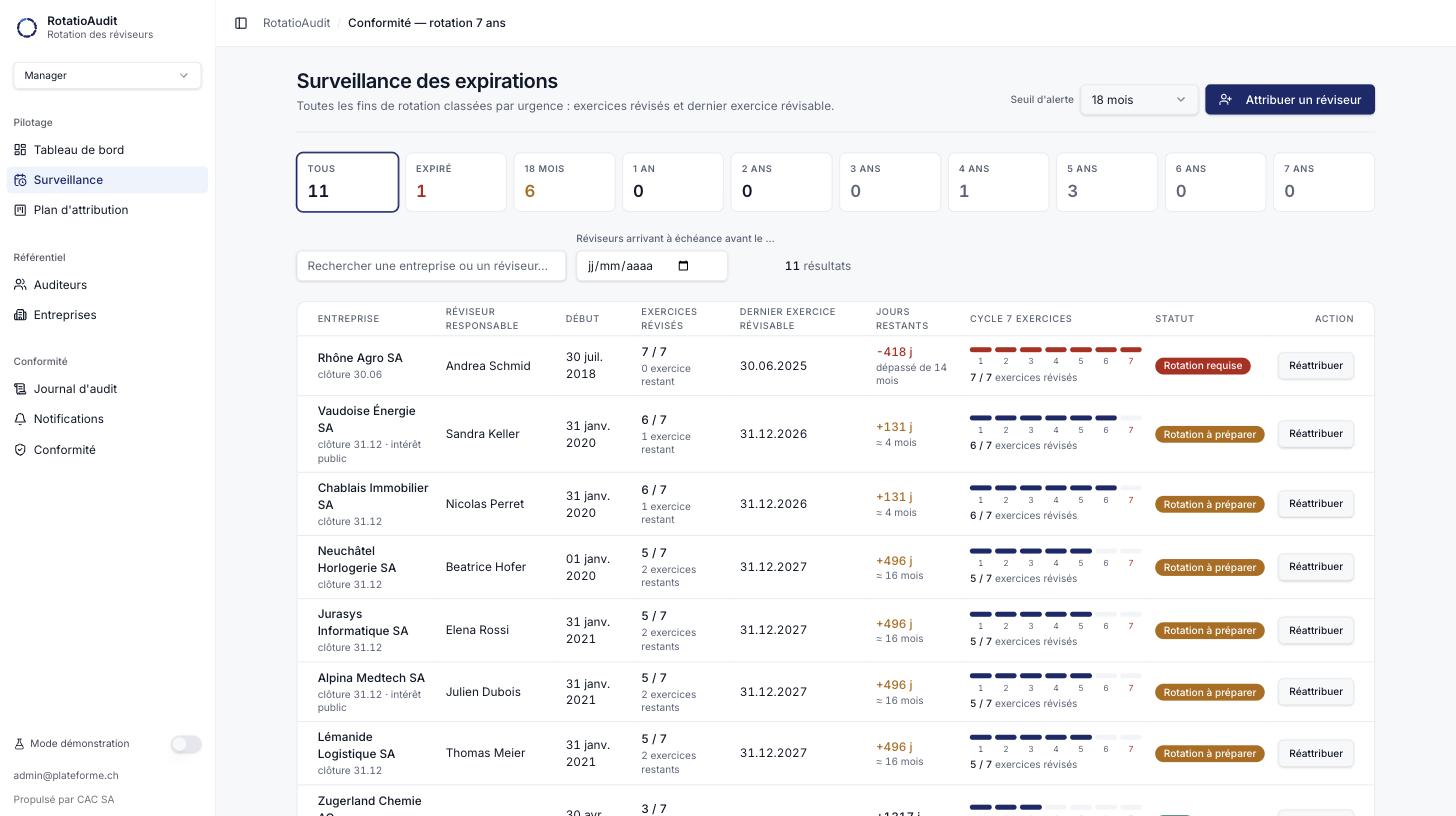The image size is (1456, 816).
Task: Click Attribuer un réviseur button
Action: pos(1290,100)
